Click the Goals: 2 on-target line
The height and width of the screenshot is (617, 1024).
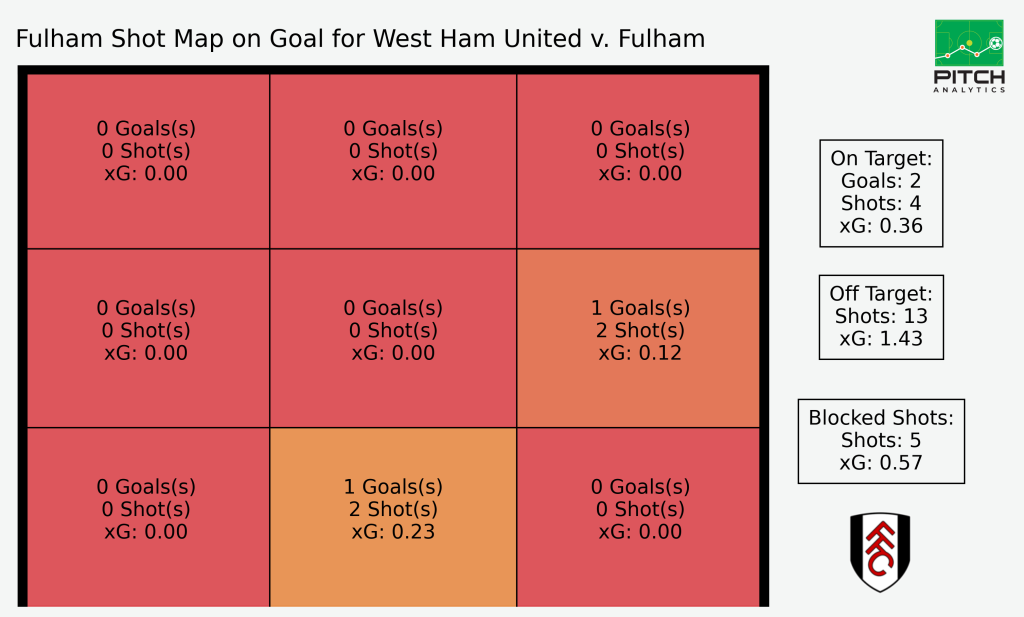click(881, 181)
